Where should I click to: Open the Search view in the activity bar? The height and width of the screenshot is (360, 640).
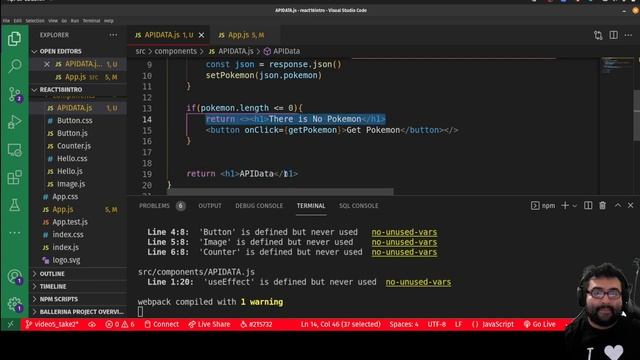pos(15,66)
